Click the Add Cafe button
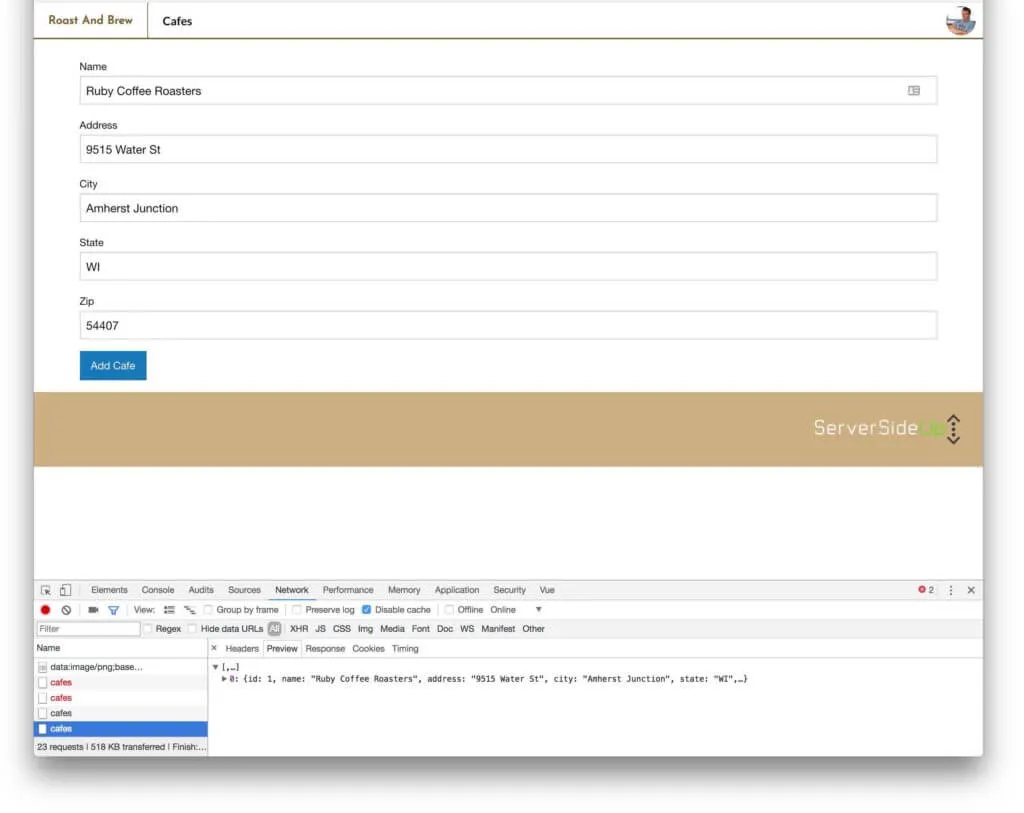Viewport: 1024px width, 813px height. pyautogui.click(x=113, y=366)
